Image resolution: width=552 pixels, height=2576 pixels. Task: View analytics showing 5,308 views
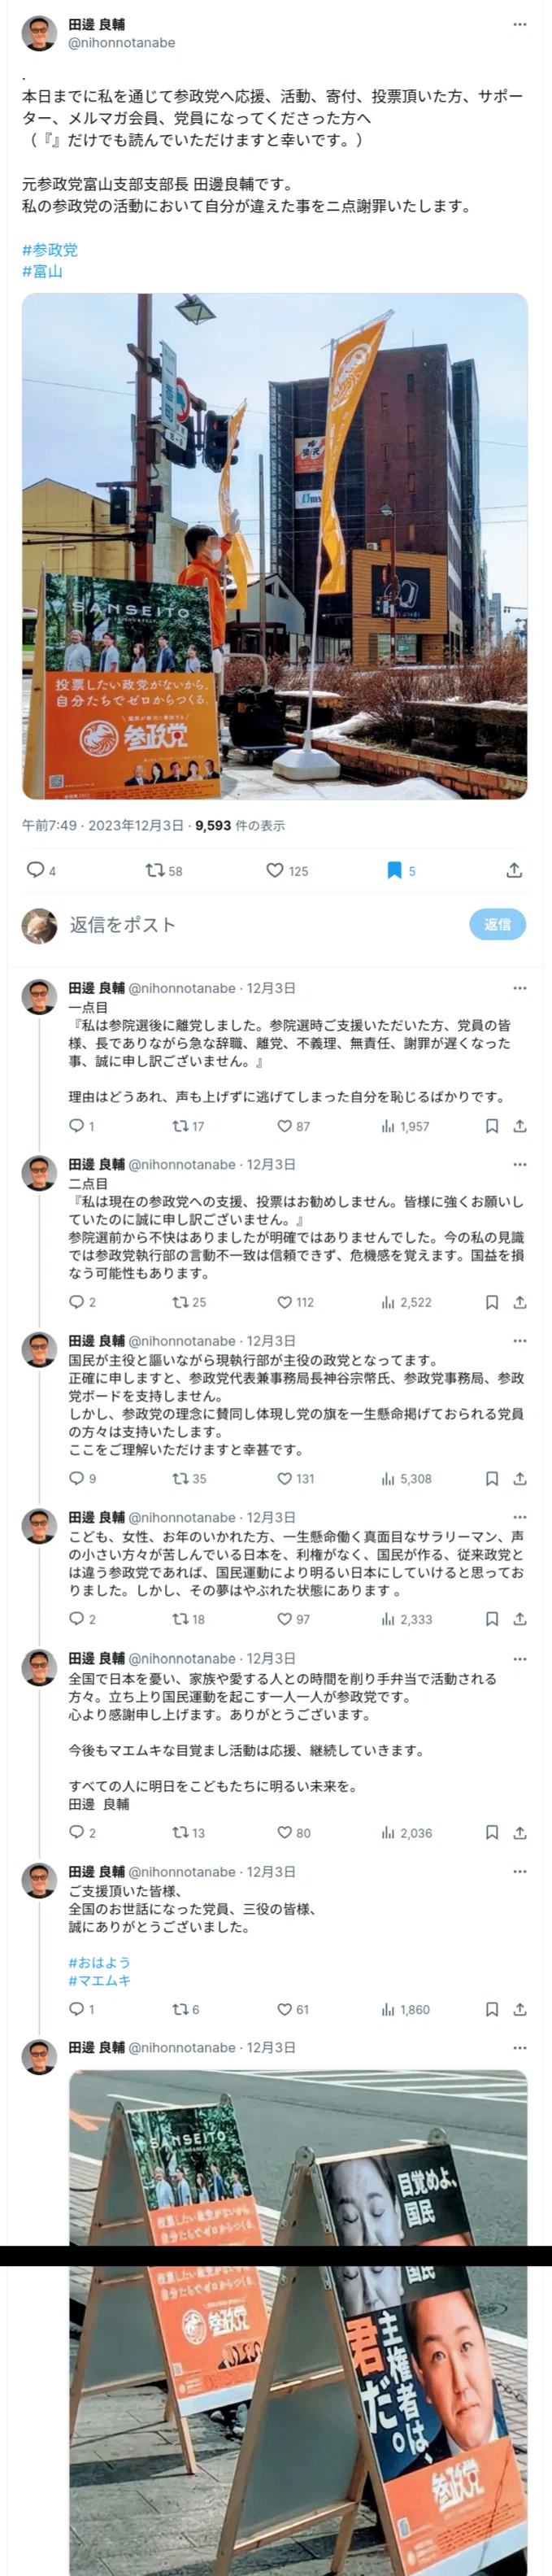point(406,1478)
